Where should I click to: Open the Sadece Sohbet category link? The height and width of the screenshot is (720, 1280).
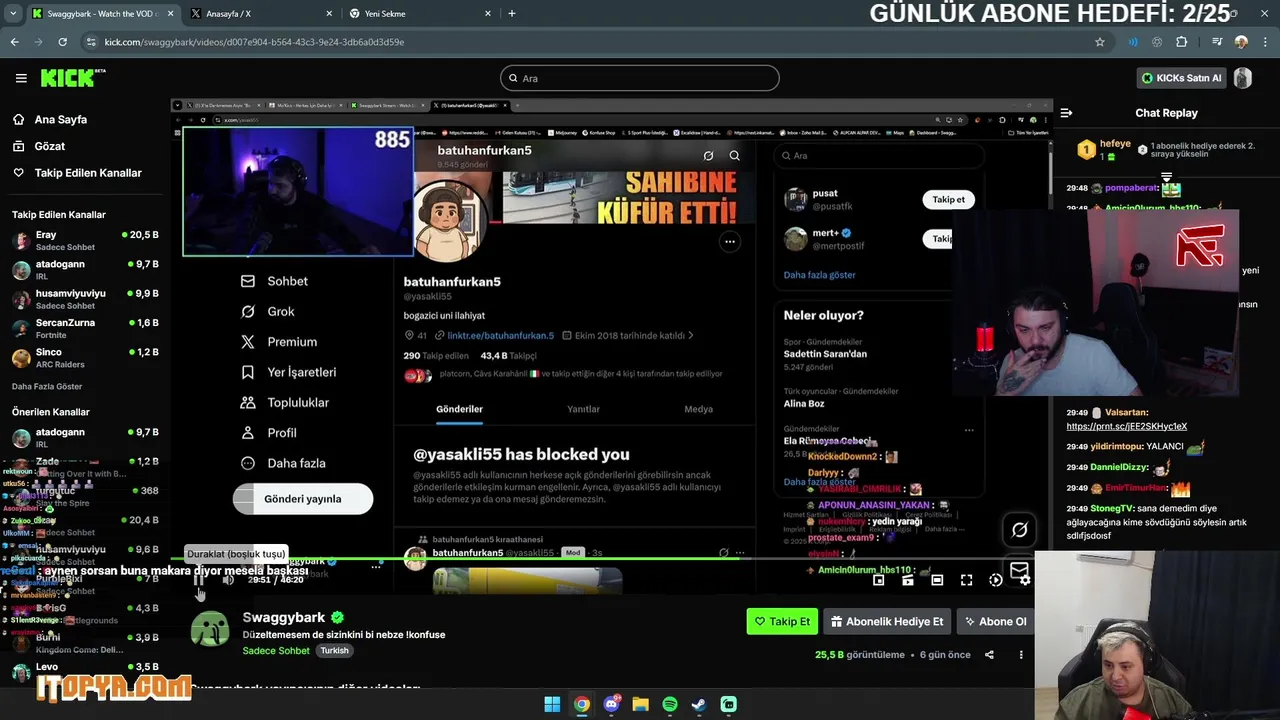(x=276, y=651)
